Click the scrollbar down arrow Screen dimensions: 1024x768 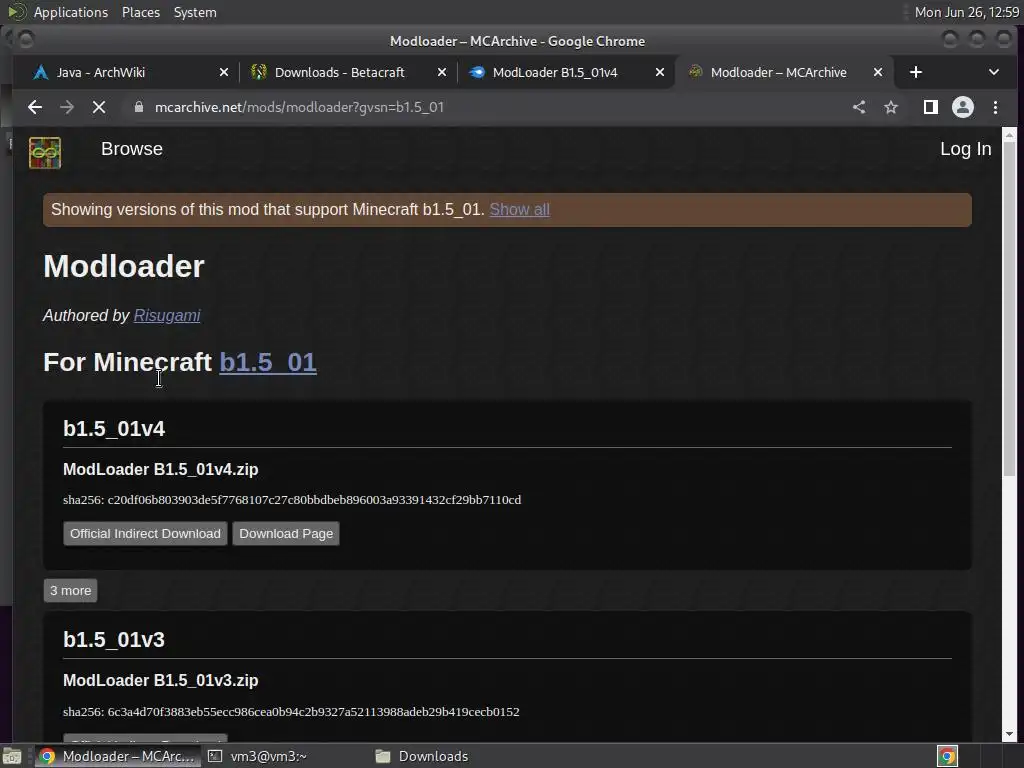(x=1009, y=734)
